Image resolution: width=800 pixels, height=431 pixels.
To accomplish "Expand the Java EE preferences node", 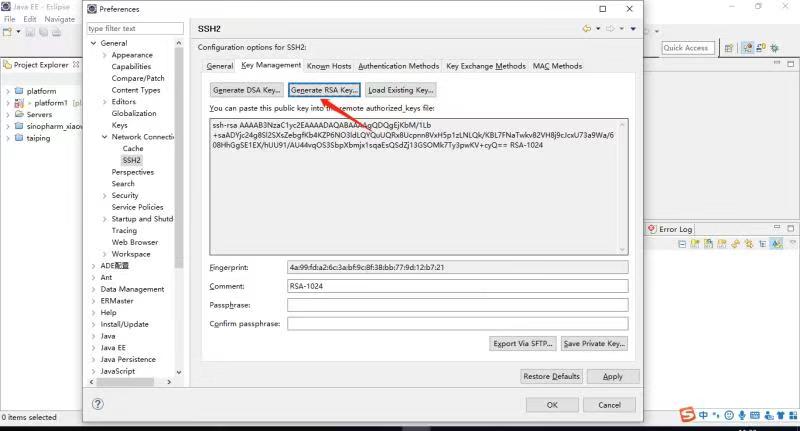I will point(93,348).
